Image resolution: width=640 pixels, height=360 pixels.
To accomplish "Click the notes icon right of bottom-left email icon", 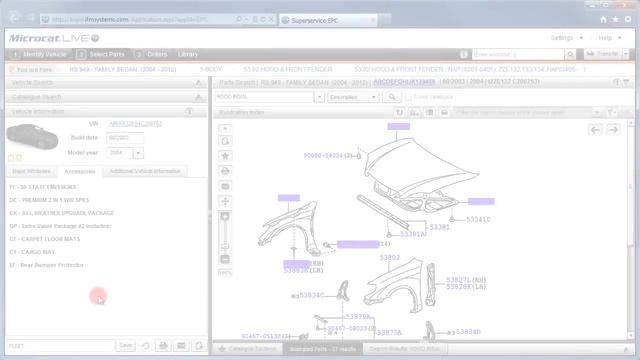I will [199, 346].
